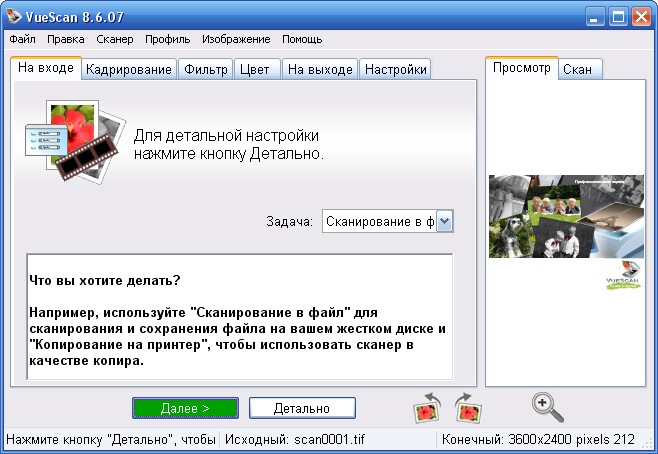Open the Настройки tab
The width and height of the screenshot is (658, 454).
(395, 69)
